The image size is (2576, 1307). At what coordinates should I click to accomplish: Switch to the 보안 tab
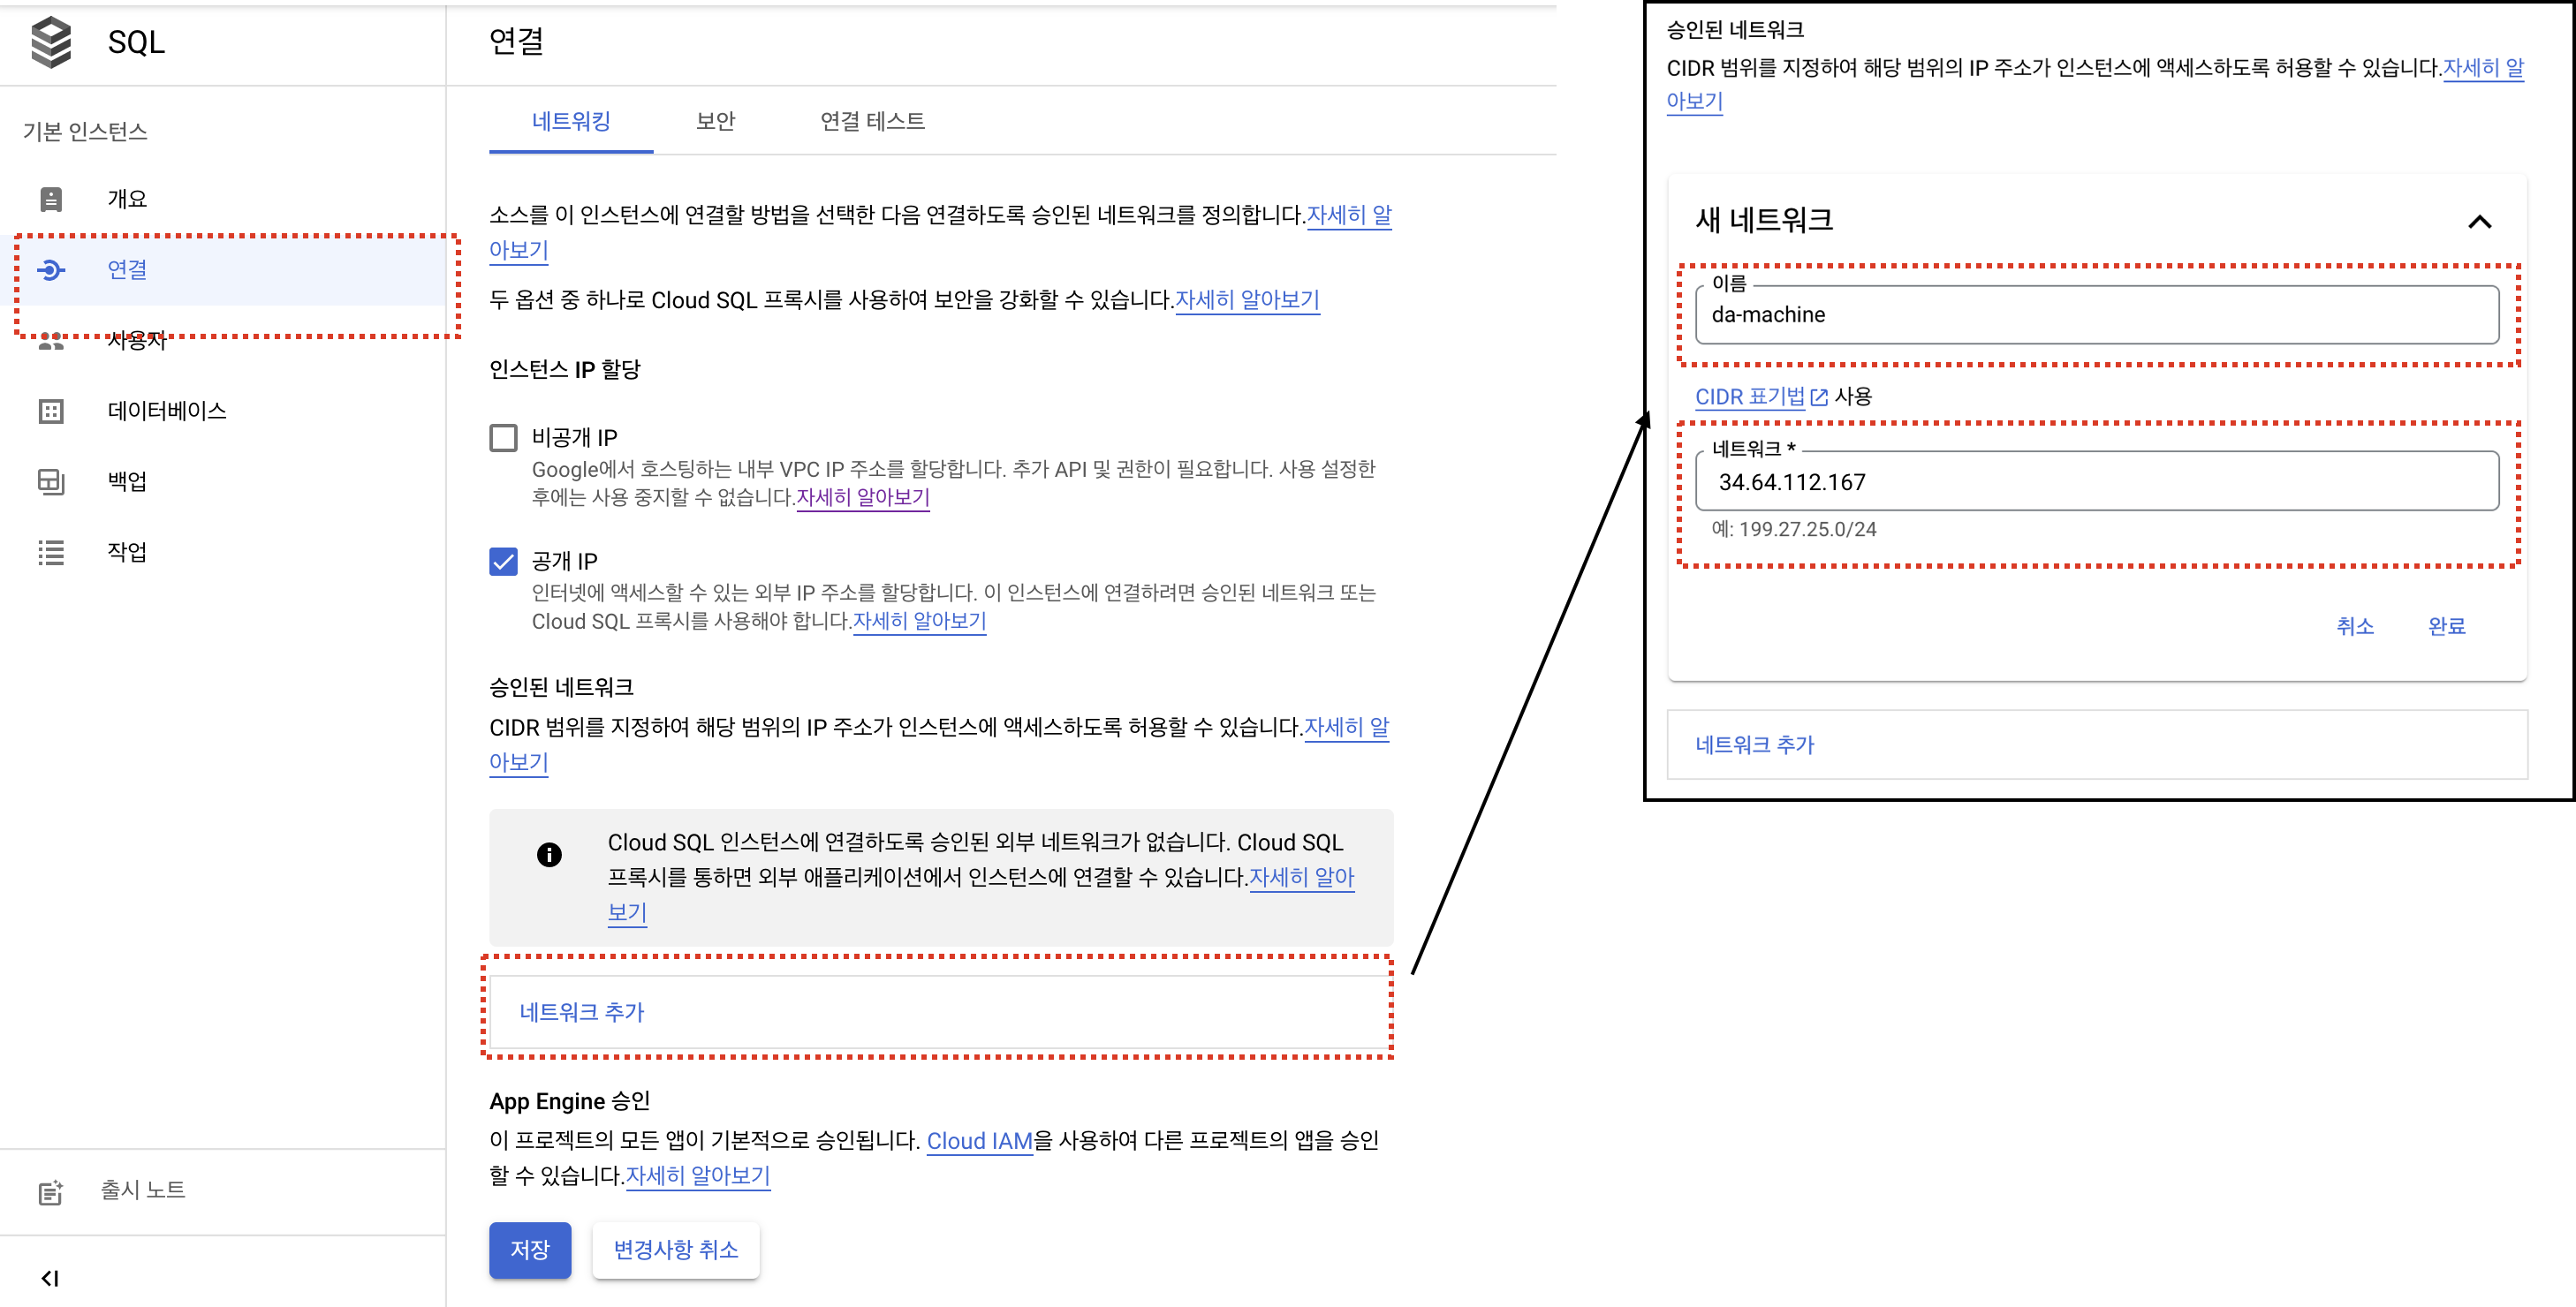tap(716, 121)
